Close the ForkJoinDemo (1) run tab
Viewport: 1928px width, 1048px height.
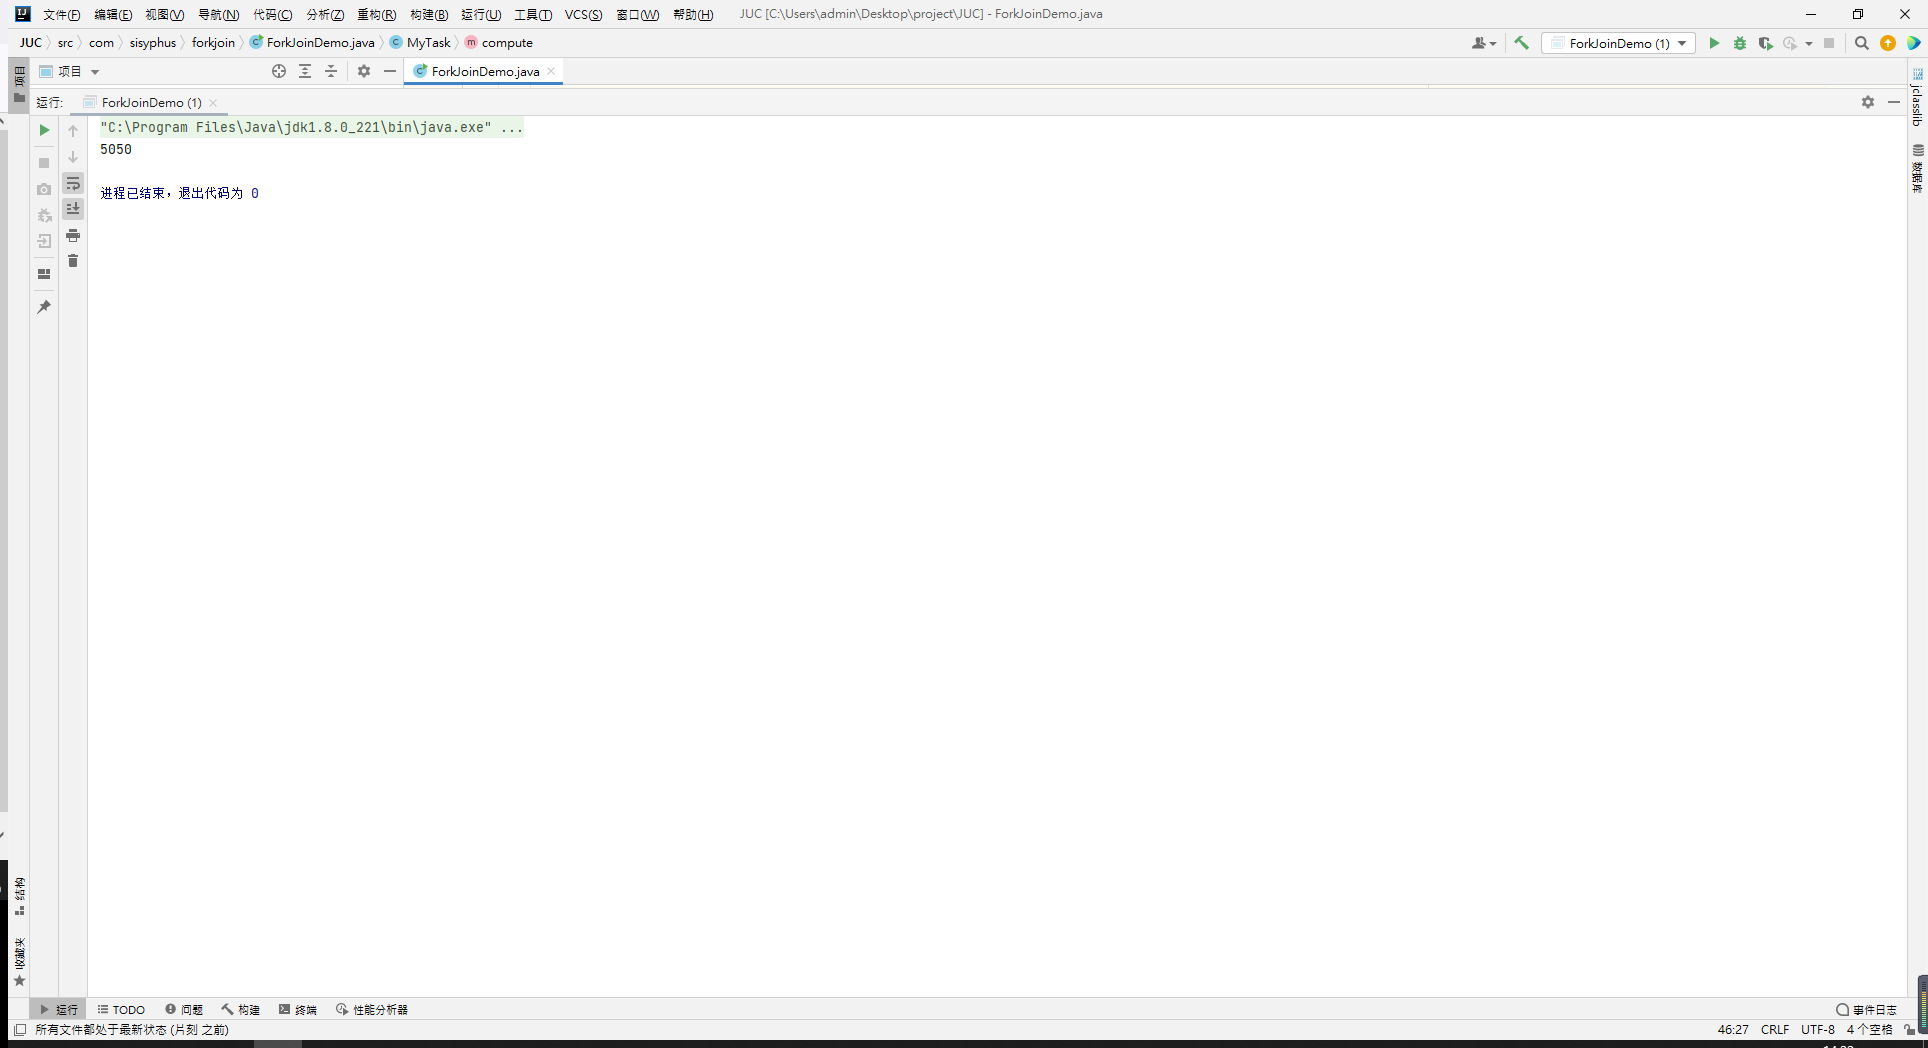click(213, 103)
